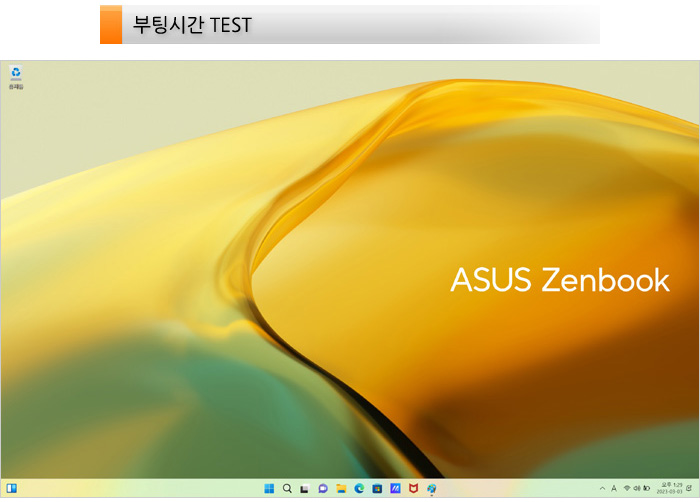Screen dimensions: 700x502
Task: Open McAfee from the taskbar
Action: pyautogui.click(x=413, y=489)
